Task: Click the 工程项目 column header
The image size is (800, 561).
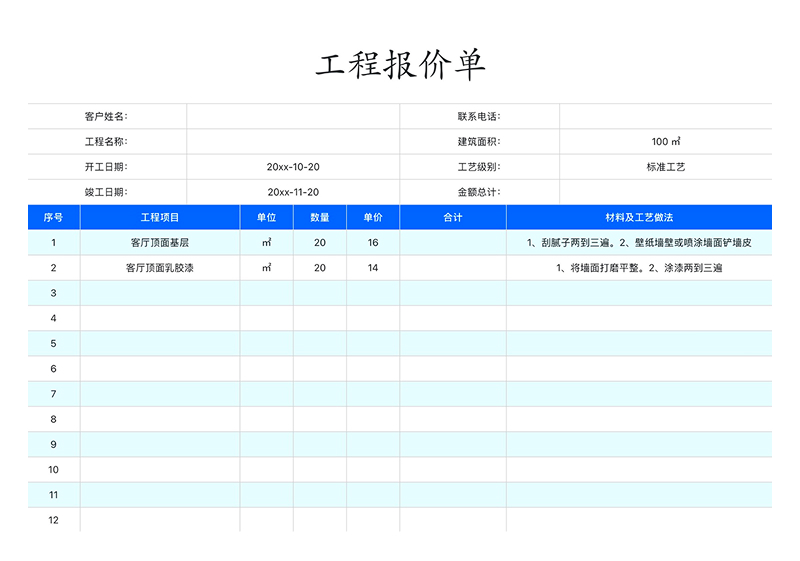Action: click(160, 217)
